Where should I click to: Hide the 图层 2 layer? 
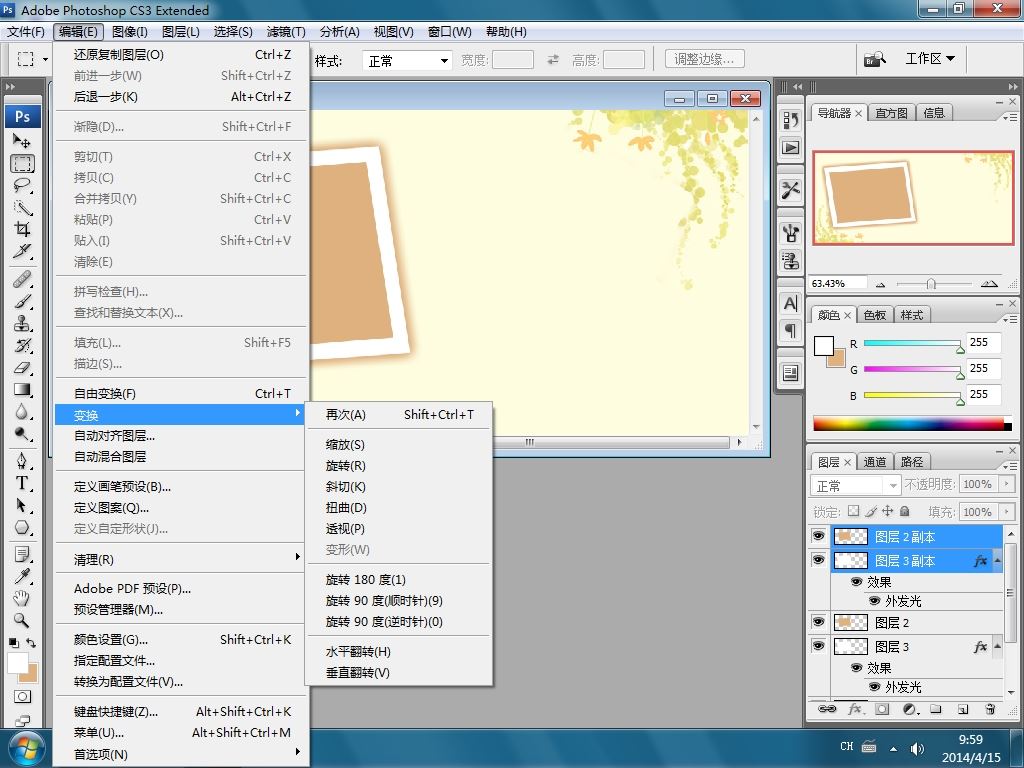coord(818,622)
